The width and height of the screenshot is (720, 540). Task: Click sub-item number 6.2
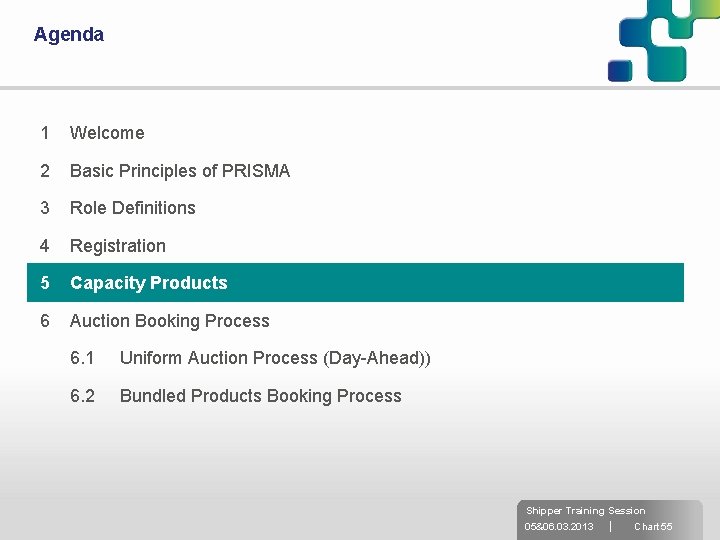point(82,396)
